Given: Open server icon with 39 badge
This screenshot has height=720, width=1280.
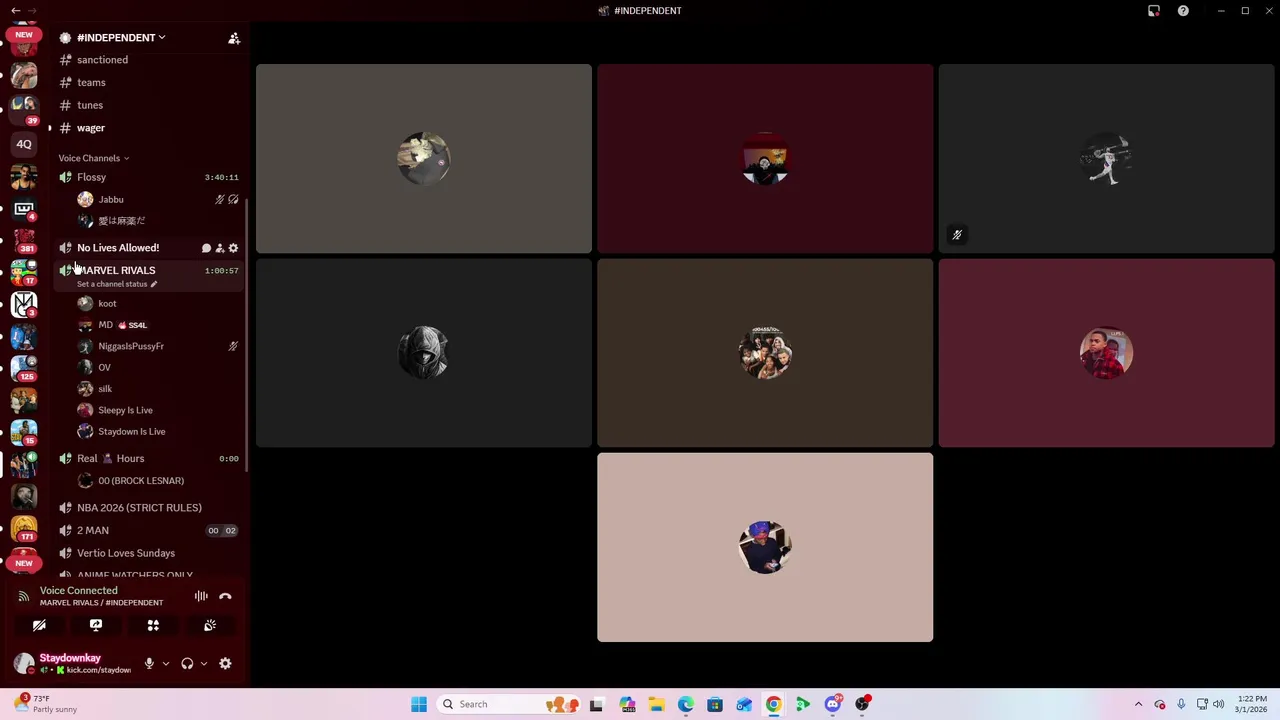Looking at the screenshot, I should click(24, 109).
